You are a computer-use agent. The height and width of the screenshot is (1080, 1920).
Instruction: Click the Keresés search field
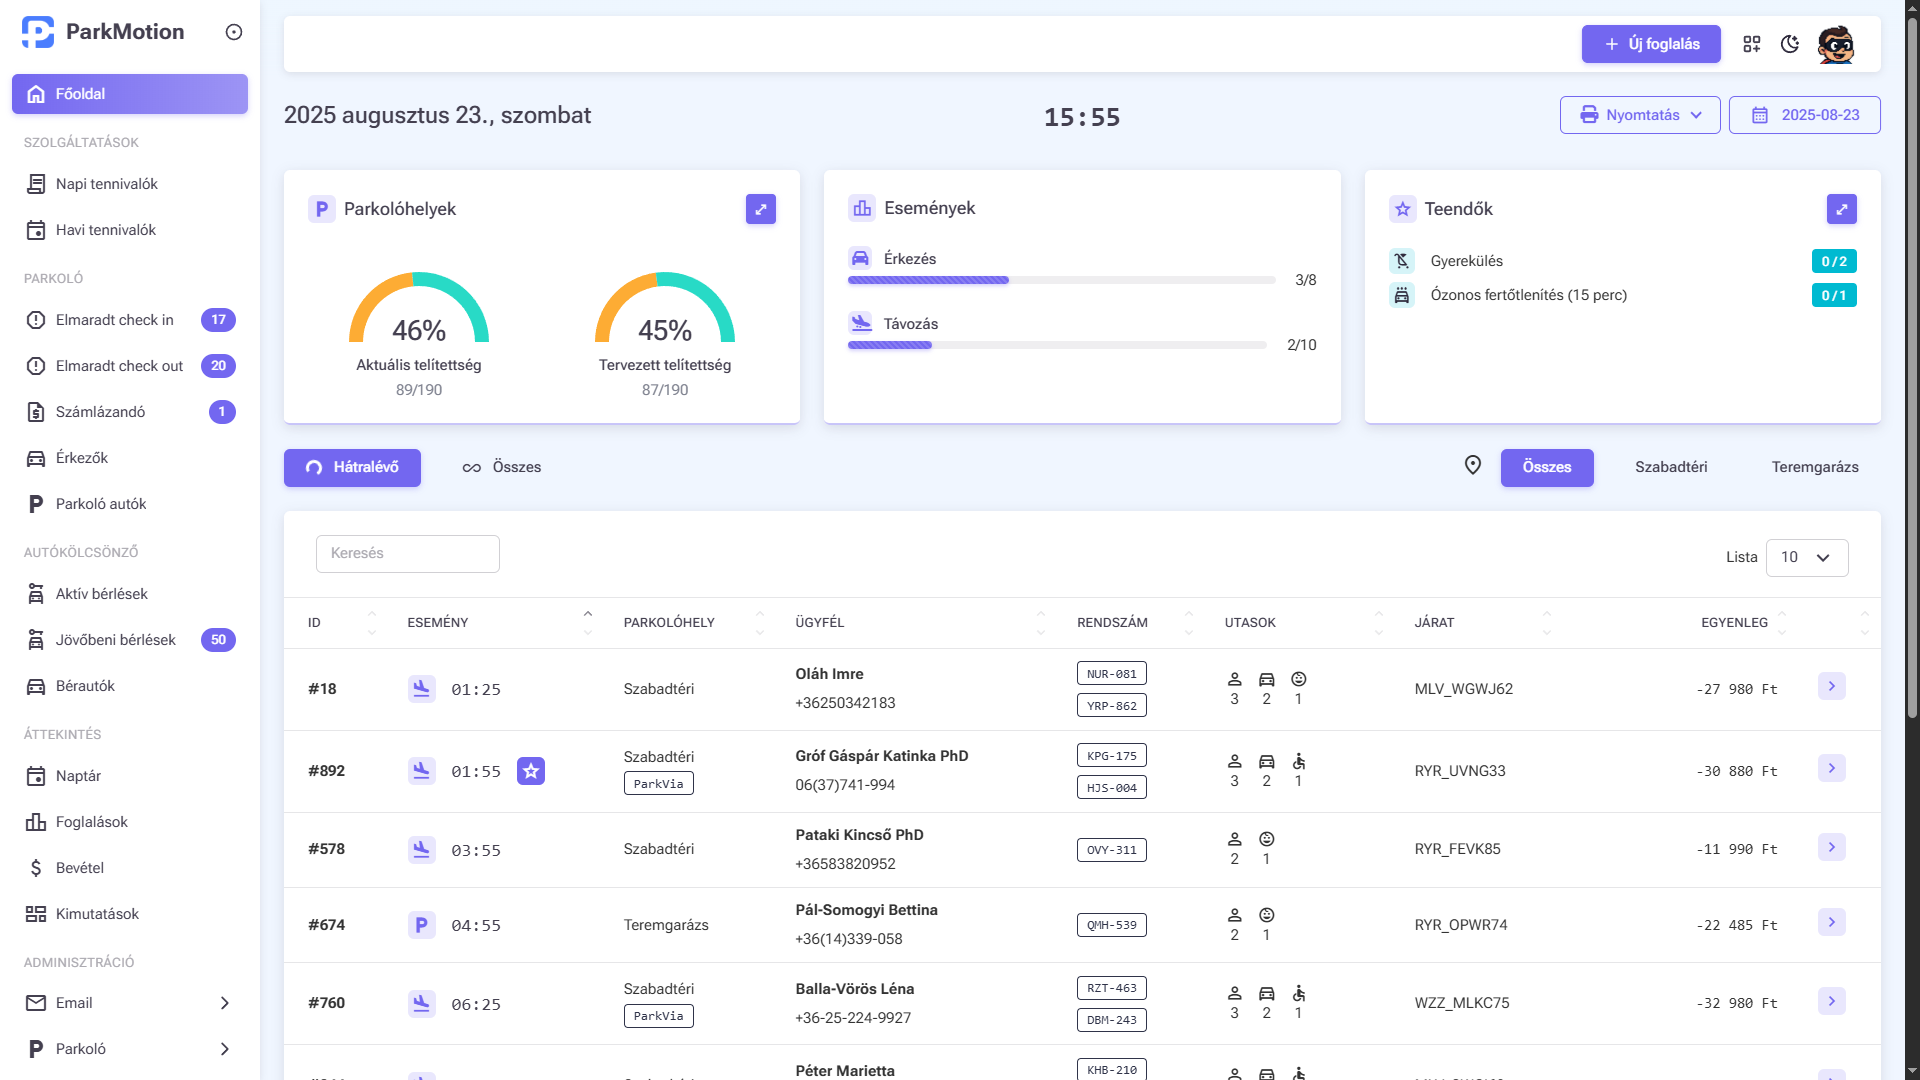pos(407,553)
